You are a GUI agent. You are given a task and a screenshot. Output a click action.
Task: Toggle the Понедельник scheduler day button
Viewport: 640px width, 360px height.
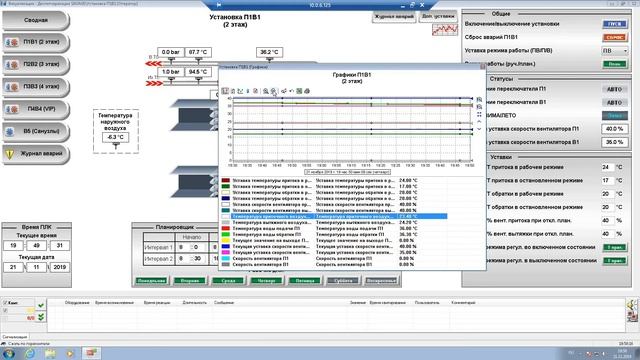coord(151,281)
